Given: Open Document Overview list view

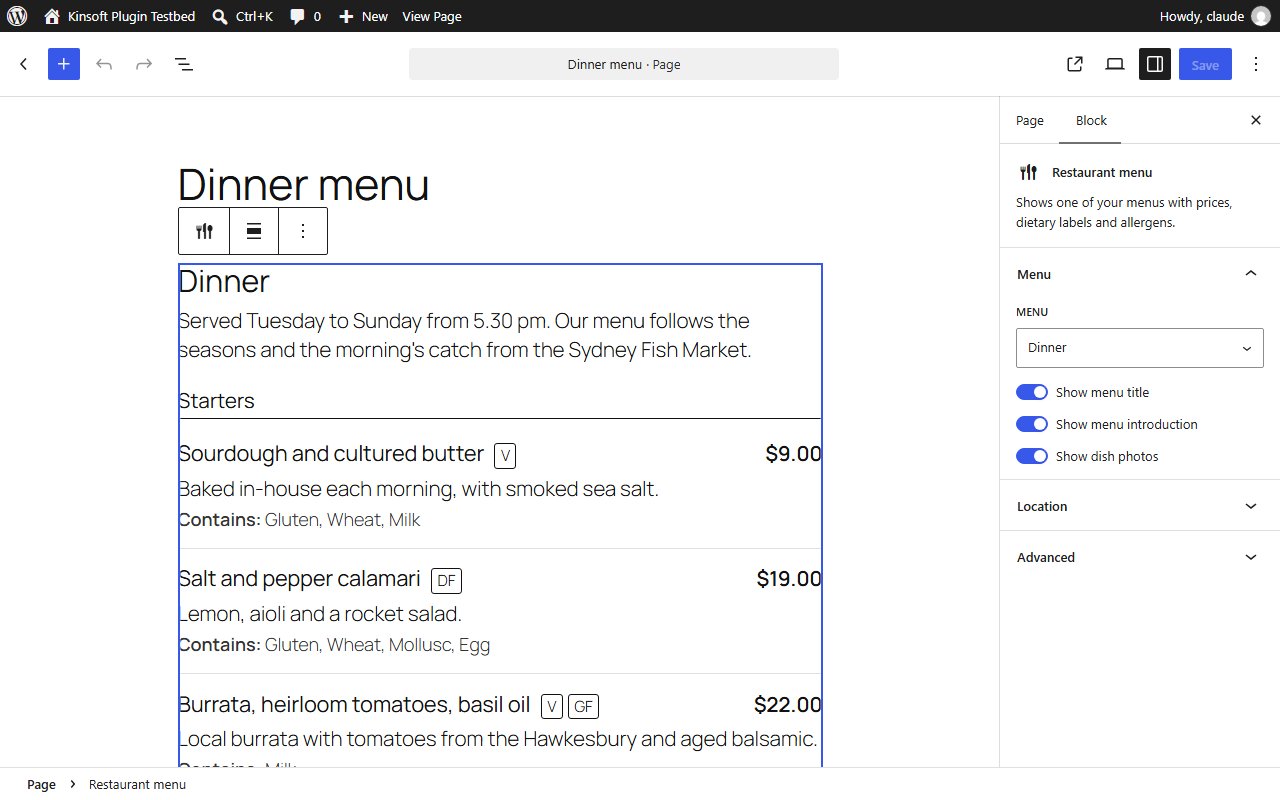Looking at the screenshot, I should click(184, 64).
